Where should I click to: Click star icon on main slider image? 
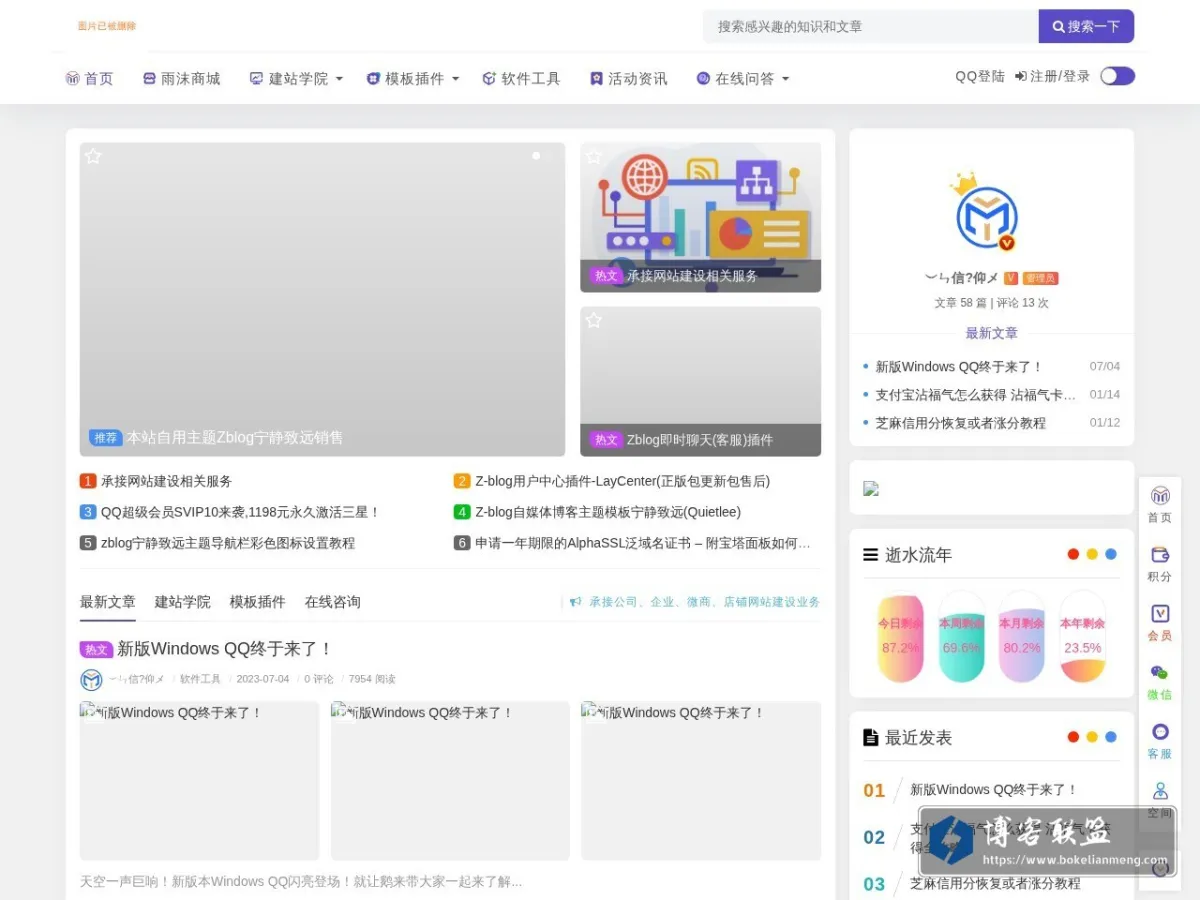(x=93, y=156)
